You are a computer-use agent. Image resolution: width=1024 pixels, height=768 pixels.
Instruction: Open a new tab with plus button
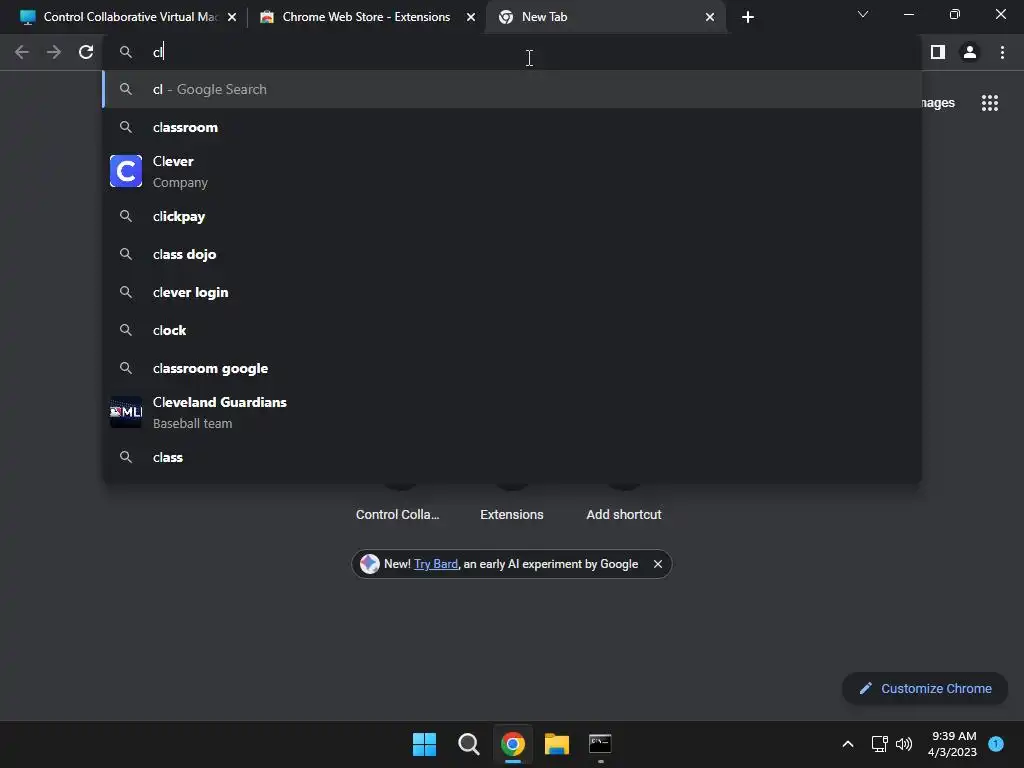[x=748, y=17]
